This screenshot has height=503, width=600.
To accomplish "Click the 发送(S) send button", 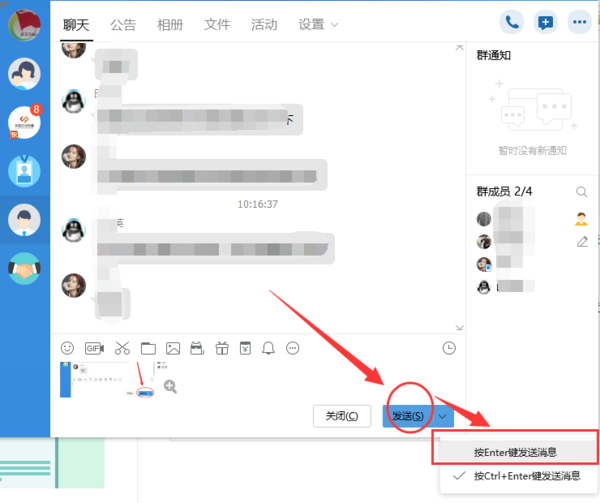I will tap(407, 416).
